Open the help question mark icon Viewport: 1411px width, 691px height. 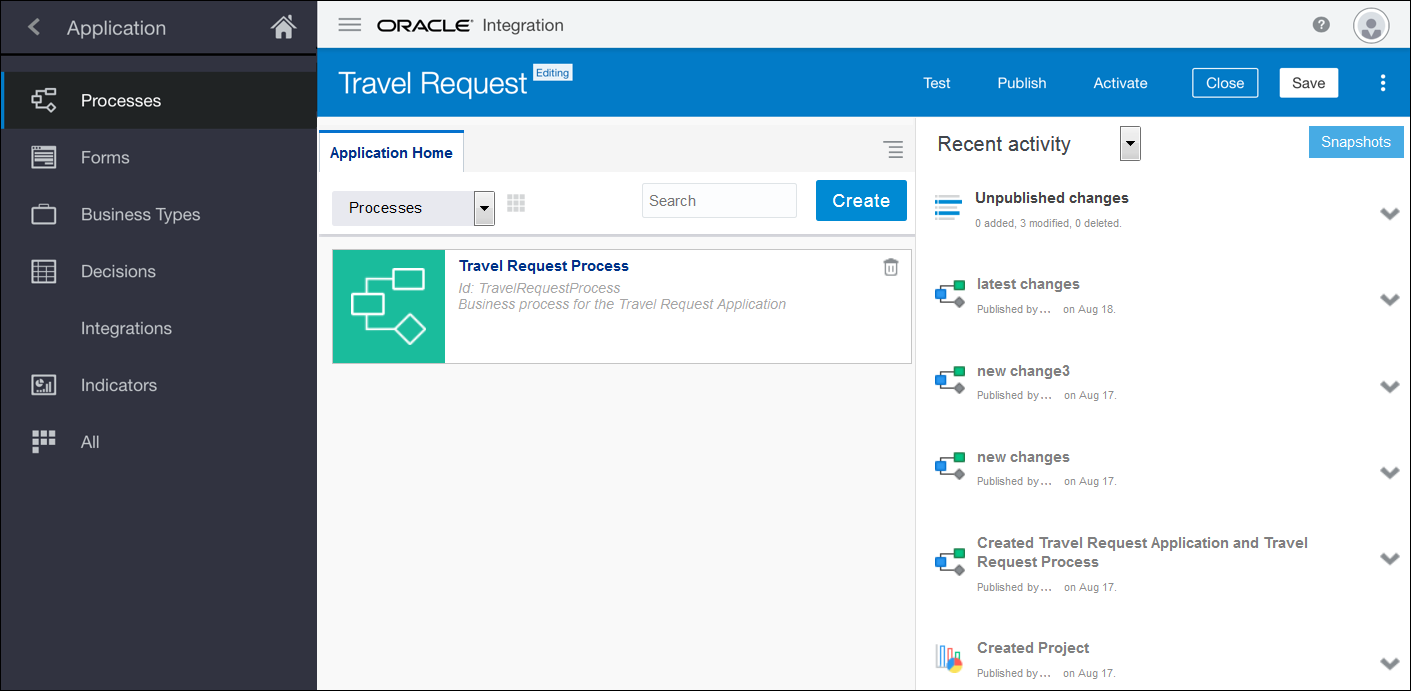[x=1321, y=25]
